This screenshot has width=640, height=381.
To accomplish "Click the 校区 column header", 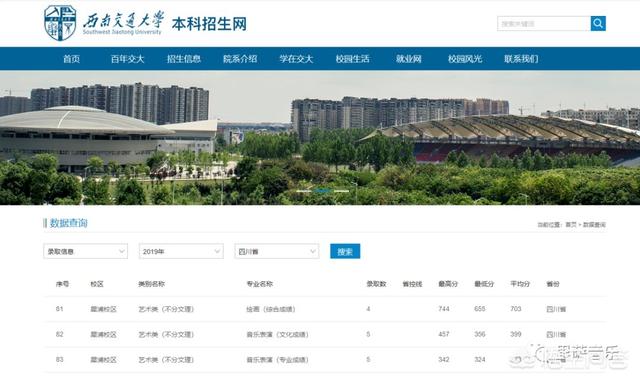I will coord(97,284).
